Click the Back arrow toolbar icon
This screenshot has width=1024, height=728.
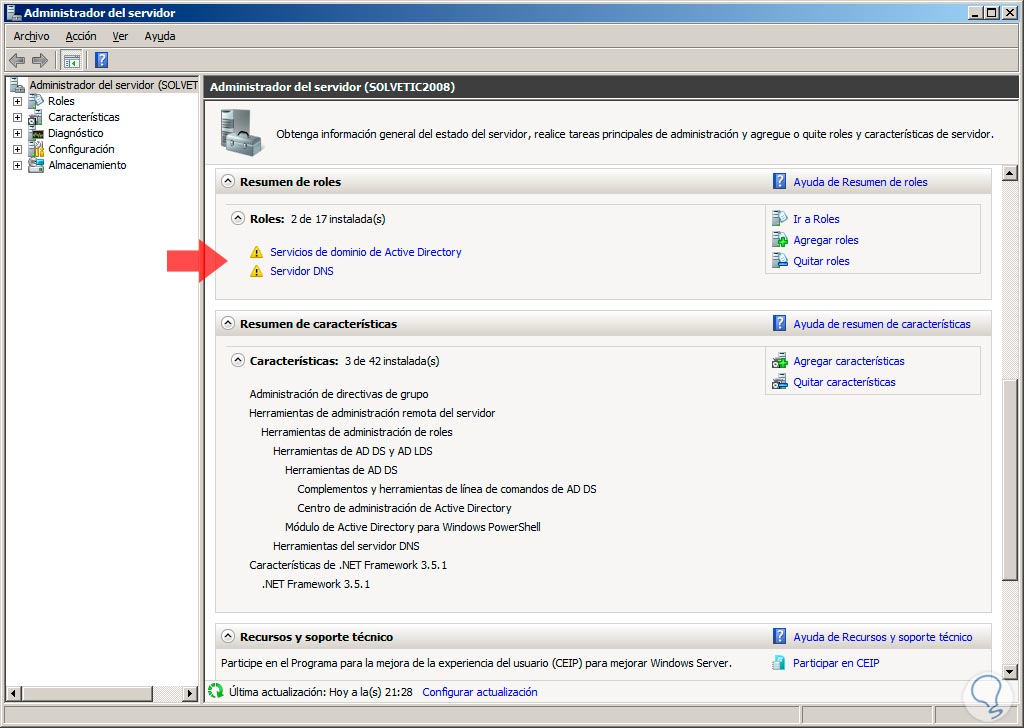(17, 61)
